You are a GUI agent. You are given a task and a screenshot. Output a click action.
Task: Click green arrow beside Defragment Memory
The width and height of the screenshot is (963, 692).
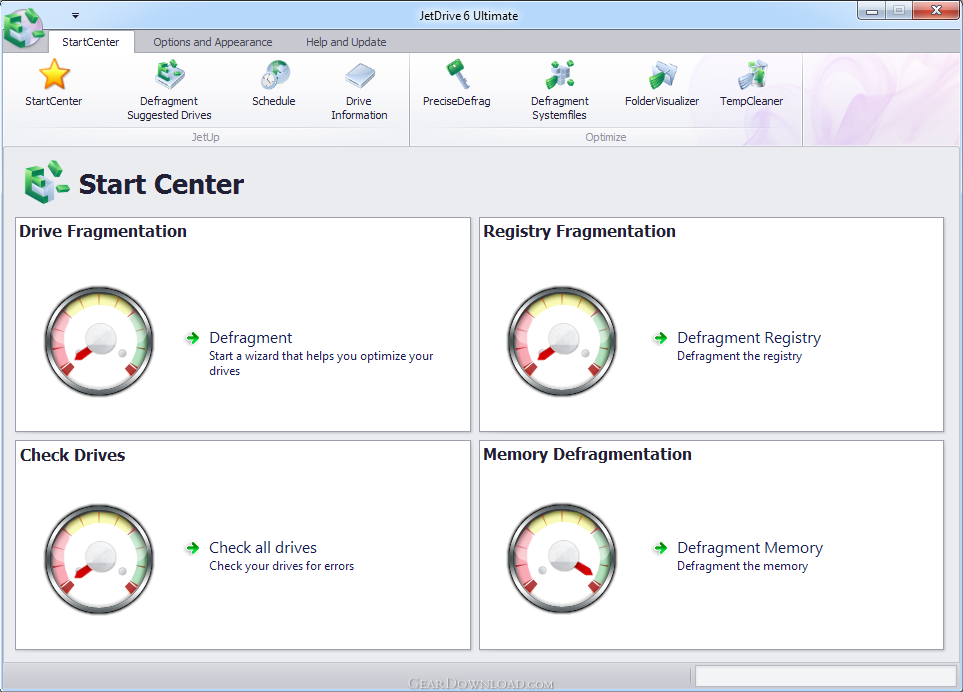(661, 548)
